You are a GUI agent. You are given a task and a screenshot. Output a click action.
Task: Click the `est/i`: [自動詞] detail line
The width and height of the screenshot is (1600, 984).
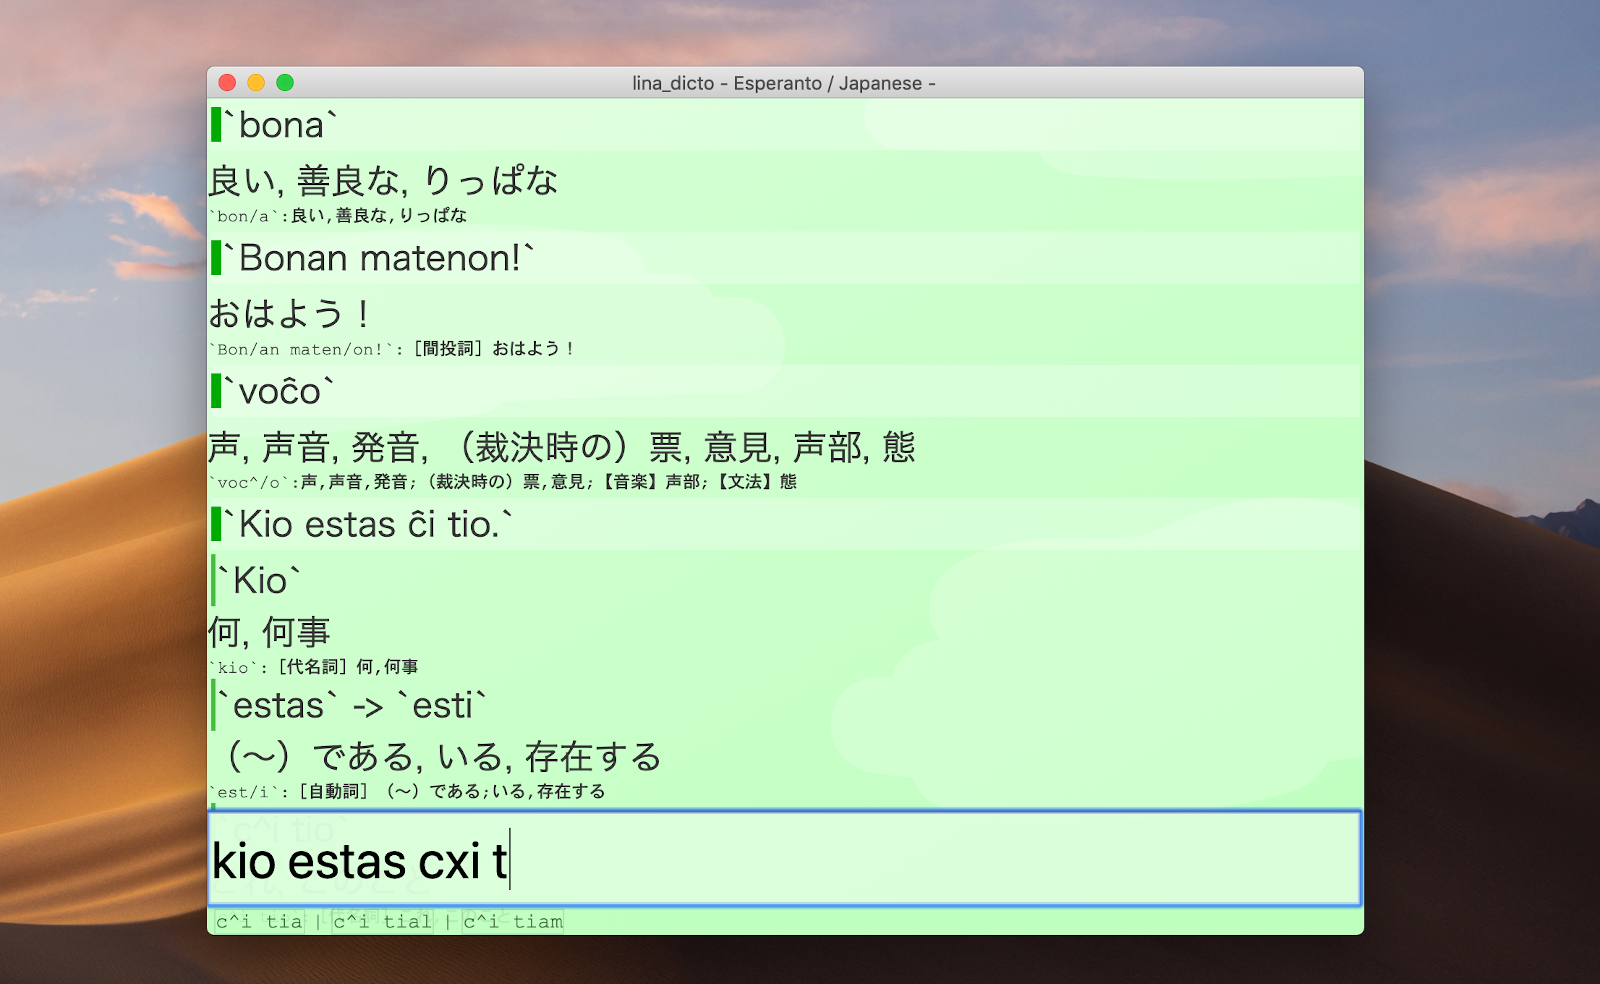[408, 792]
